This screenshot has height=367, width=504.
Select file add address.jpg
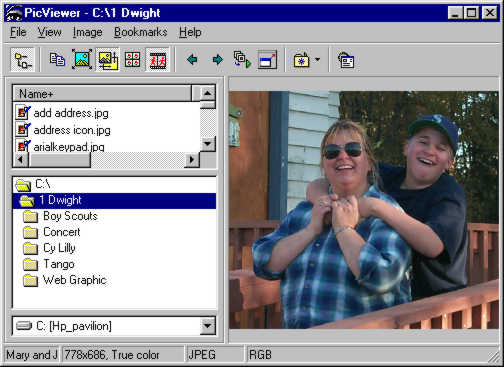[71, 113]
